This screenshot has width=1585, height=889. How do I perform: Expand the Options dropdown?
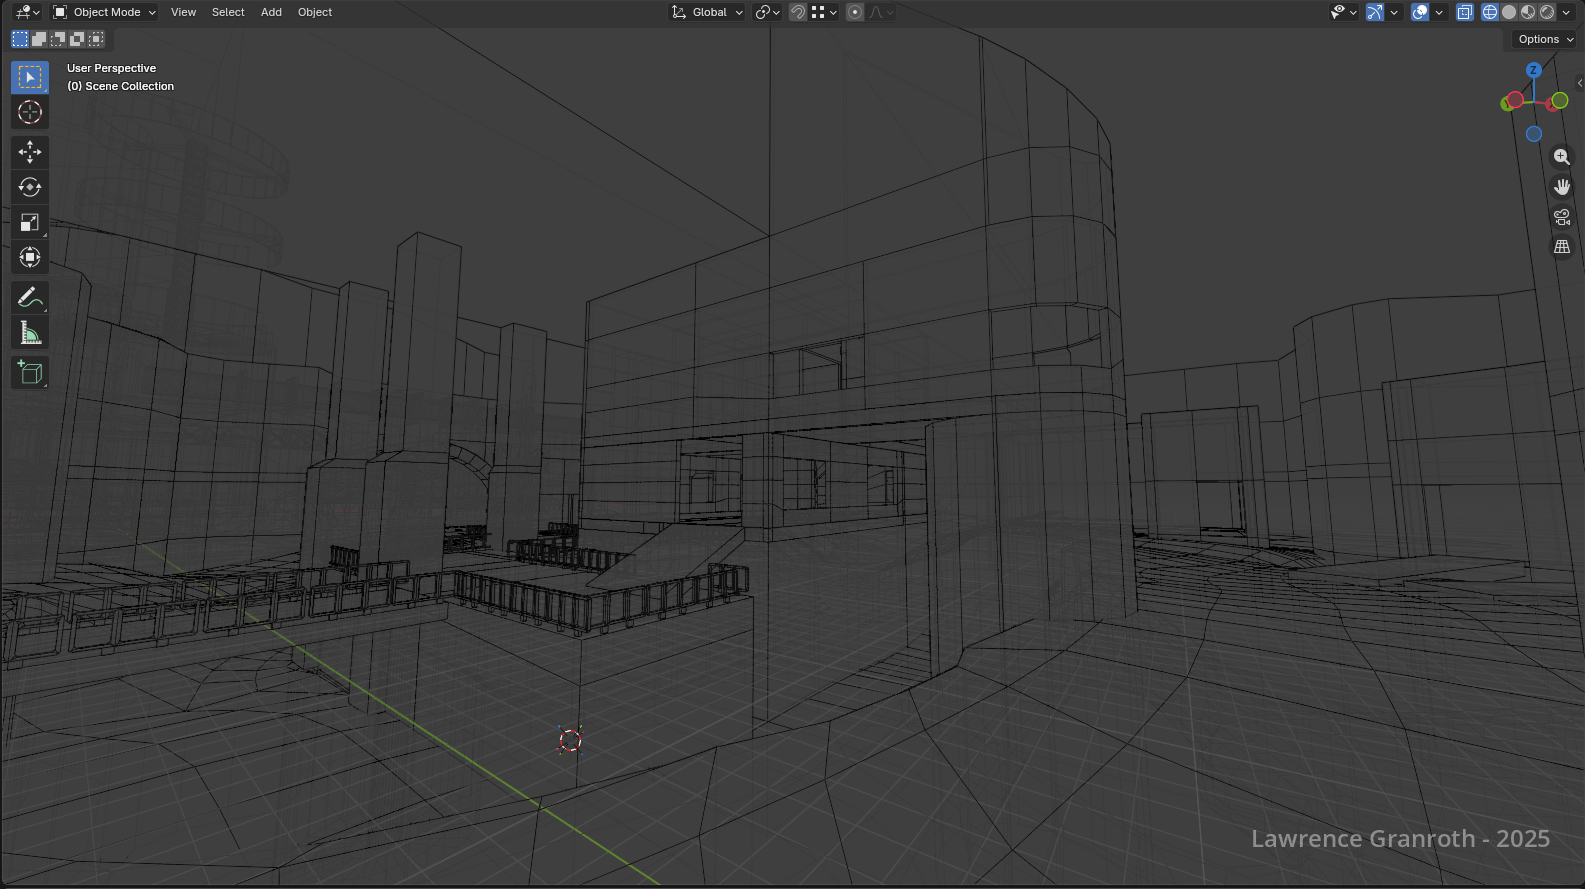click(1545, 39)
